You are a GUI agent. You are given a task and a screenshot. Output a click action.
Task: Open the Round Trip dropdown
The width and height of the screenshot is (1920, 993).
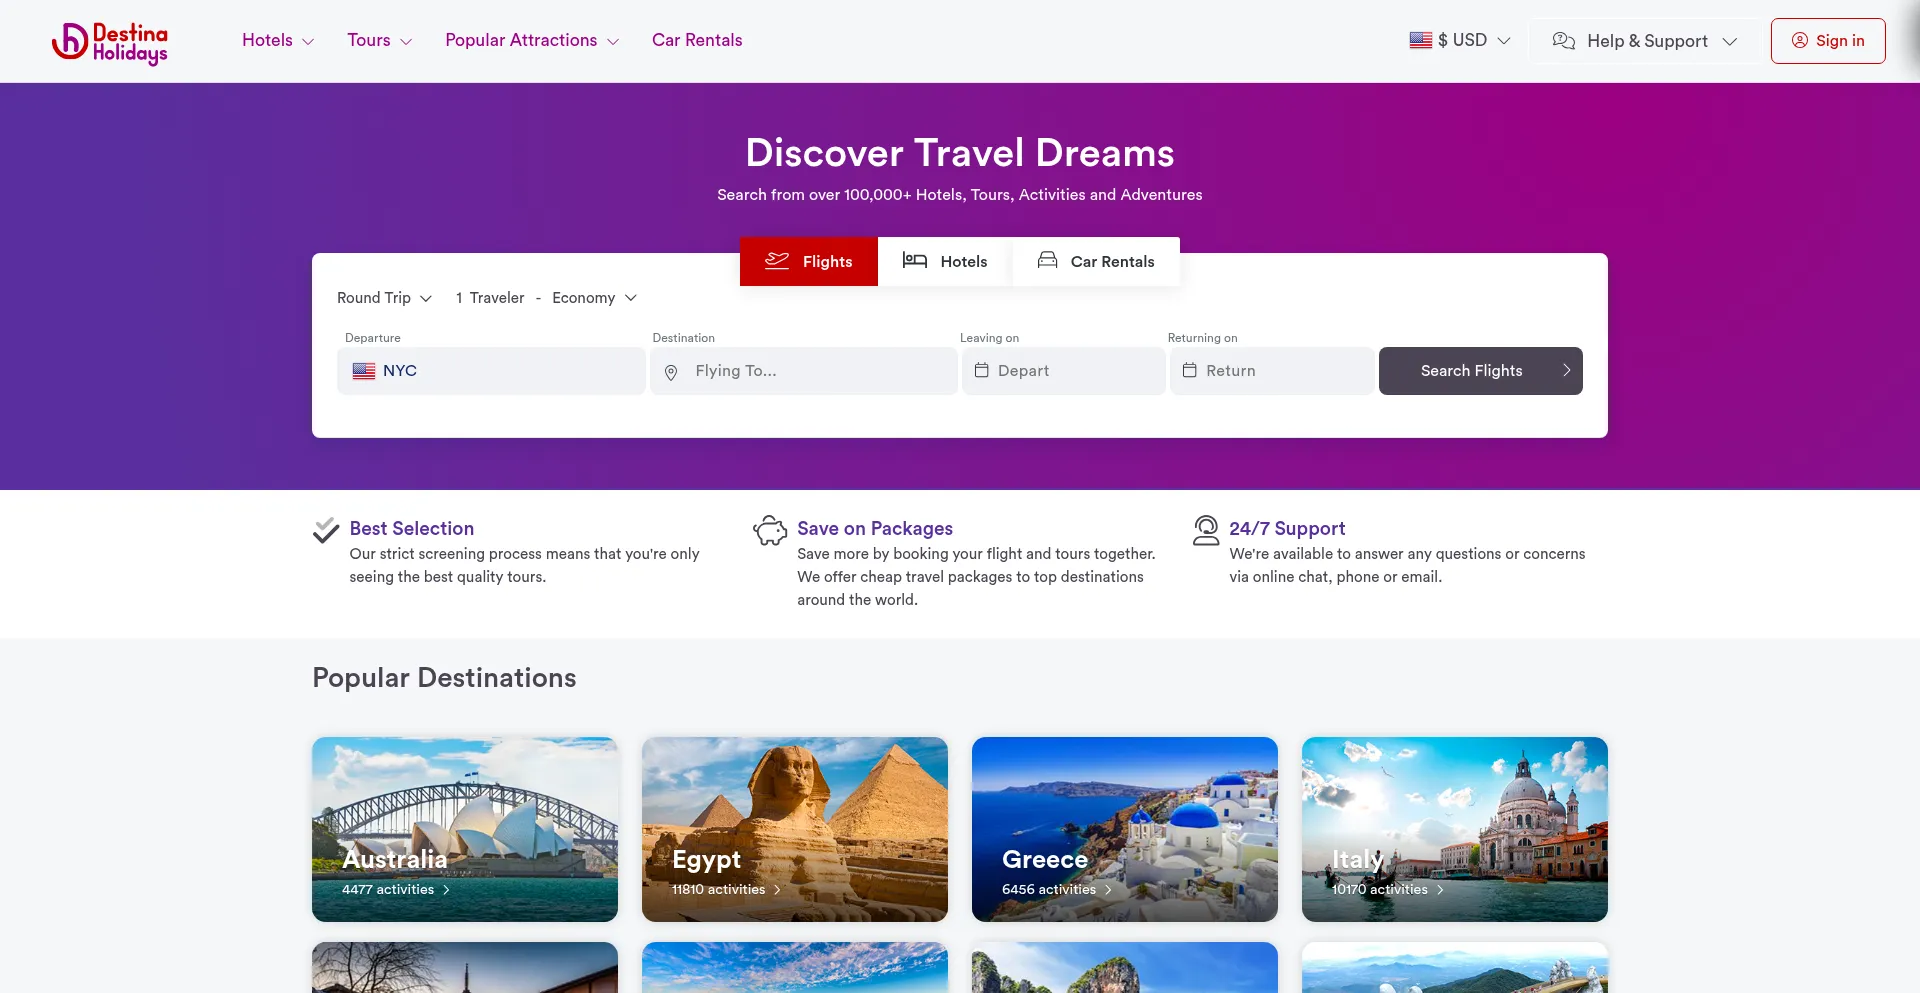[384, 298]
